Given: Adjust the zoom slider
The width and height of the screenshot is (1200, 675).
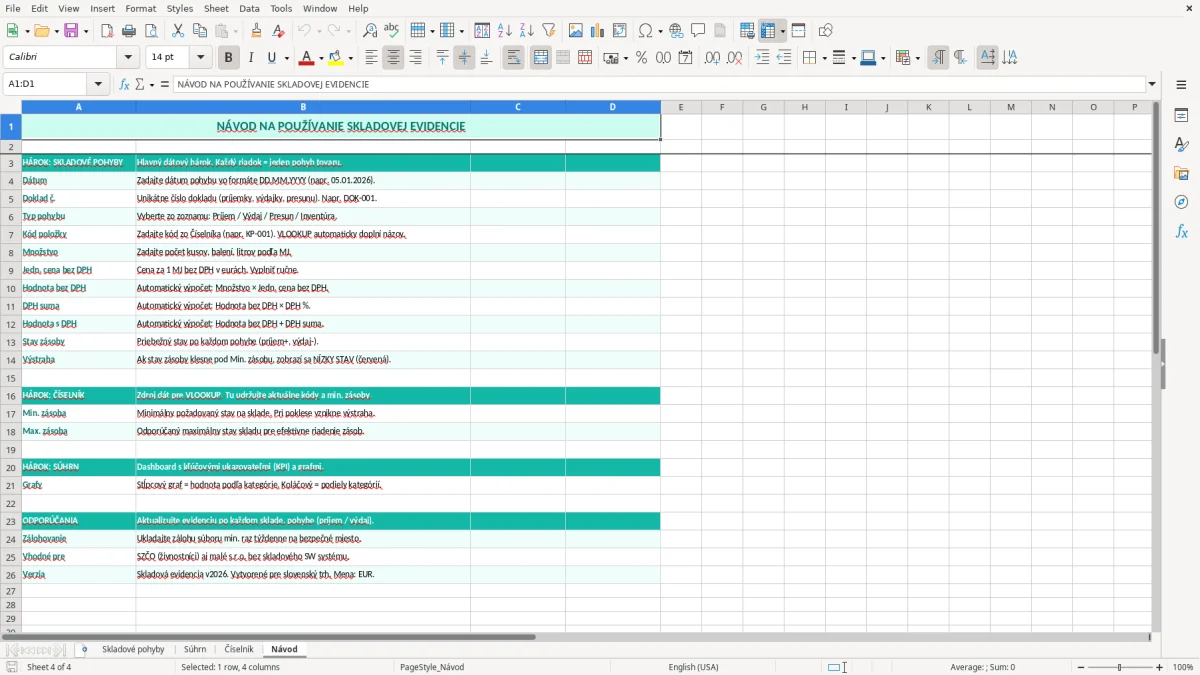Looking at the screenshot, I should (1121, 667).
